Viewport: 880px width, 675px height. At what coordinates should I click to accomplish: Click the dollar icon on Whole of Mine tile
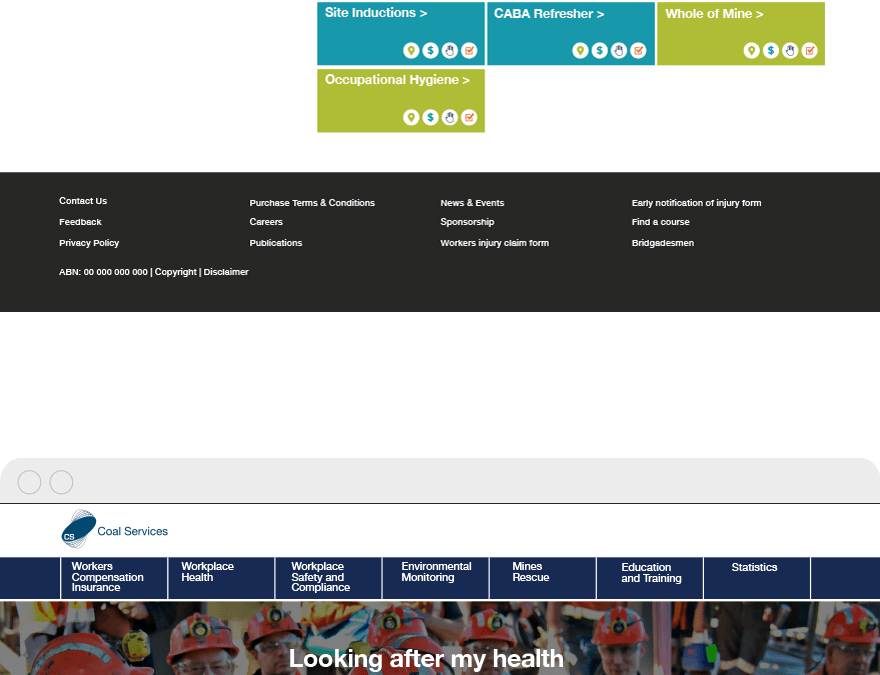click(x=771, y=50)
